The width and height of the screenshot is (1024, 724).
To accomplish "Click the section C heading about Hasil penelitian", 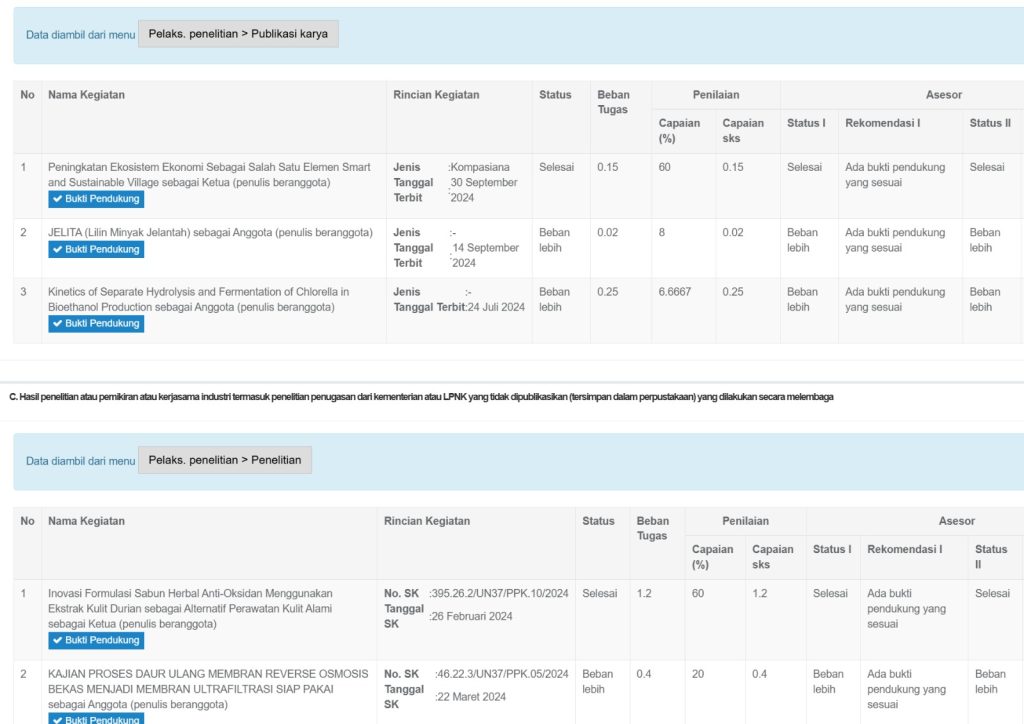I will (x=420, y=397).
